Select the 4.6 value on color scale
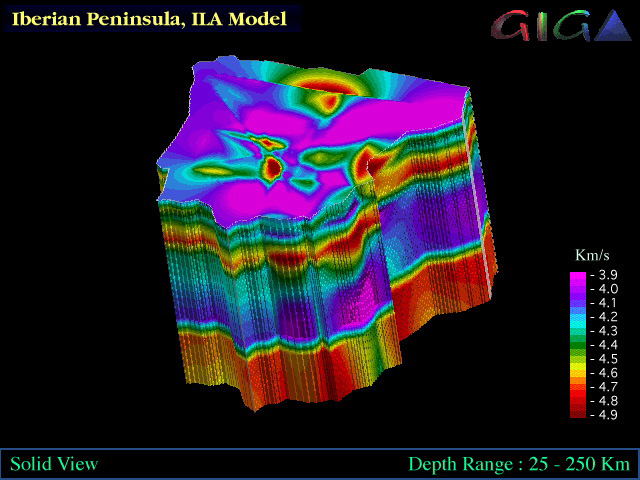Viewport: 640px width, 480px height. tap(608, 373)
